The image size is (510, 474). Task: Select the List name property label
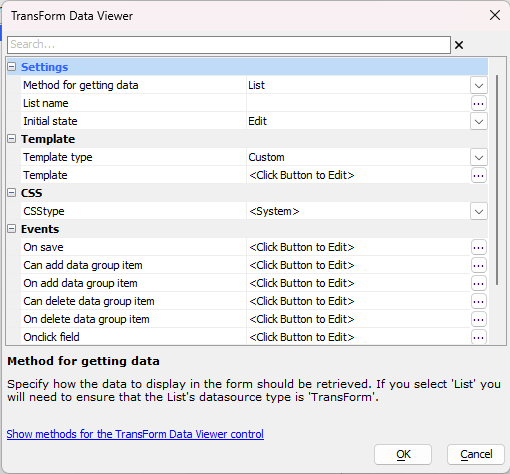46,103
